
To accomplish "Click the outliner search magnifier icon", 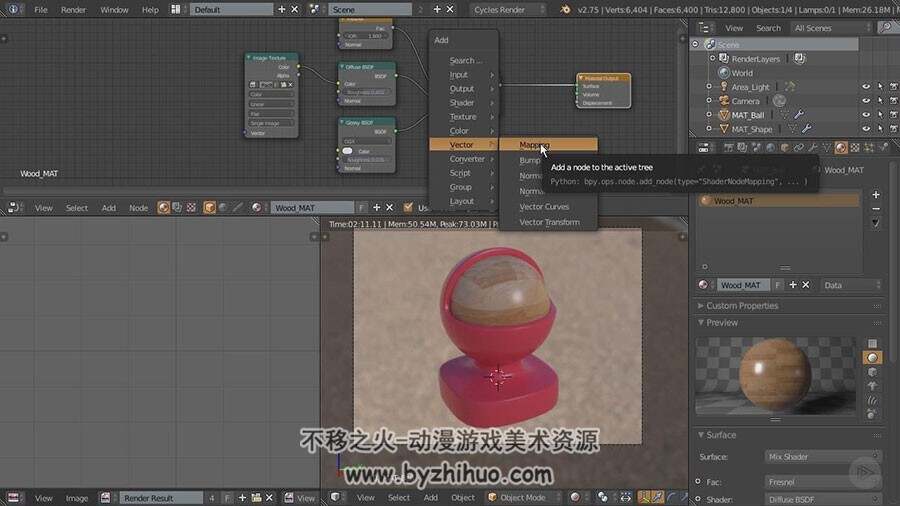I will point(887,28).
